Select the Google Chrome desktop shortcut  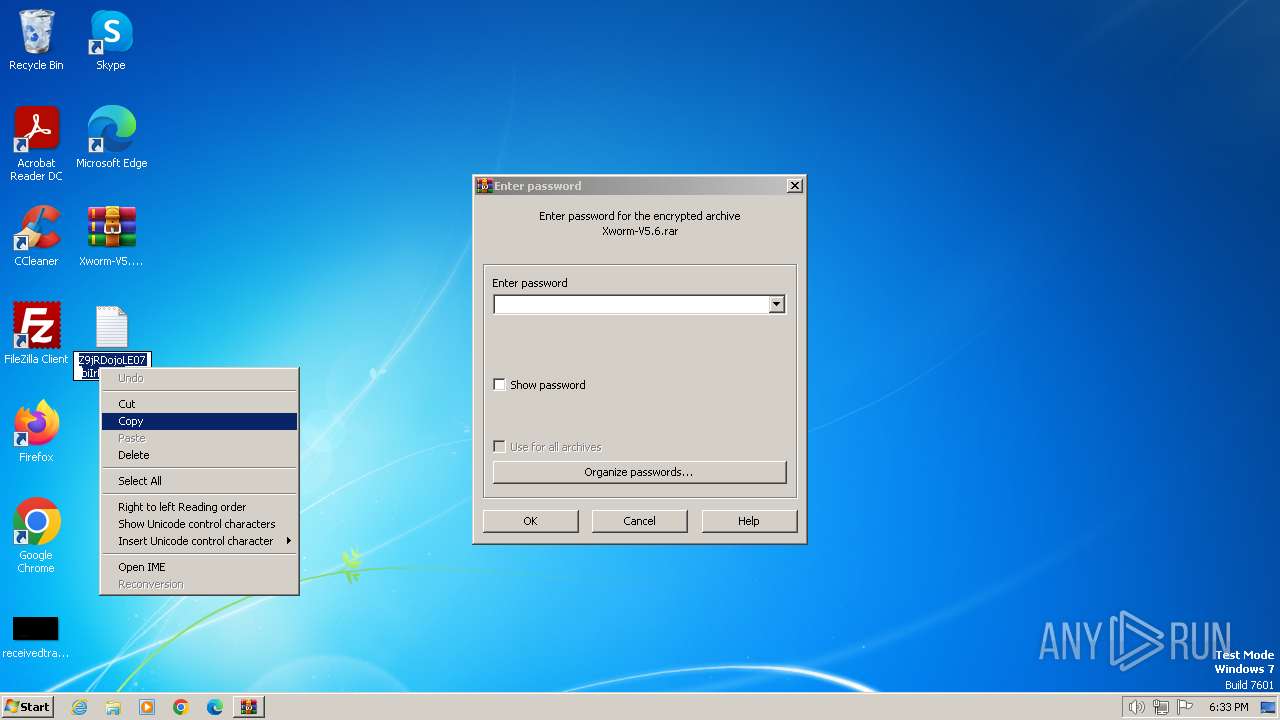pos(36,535)
